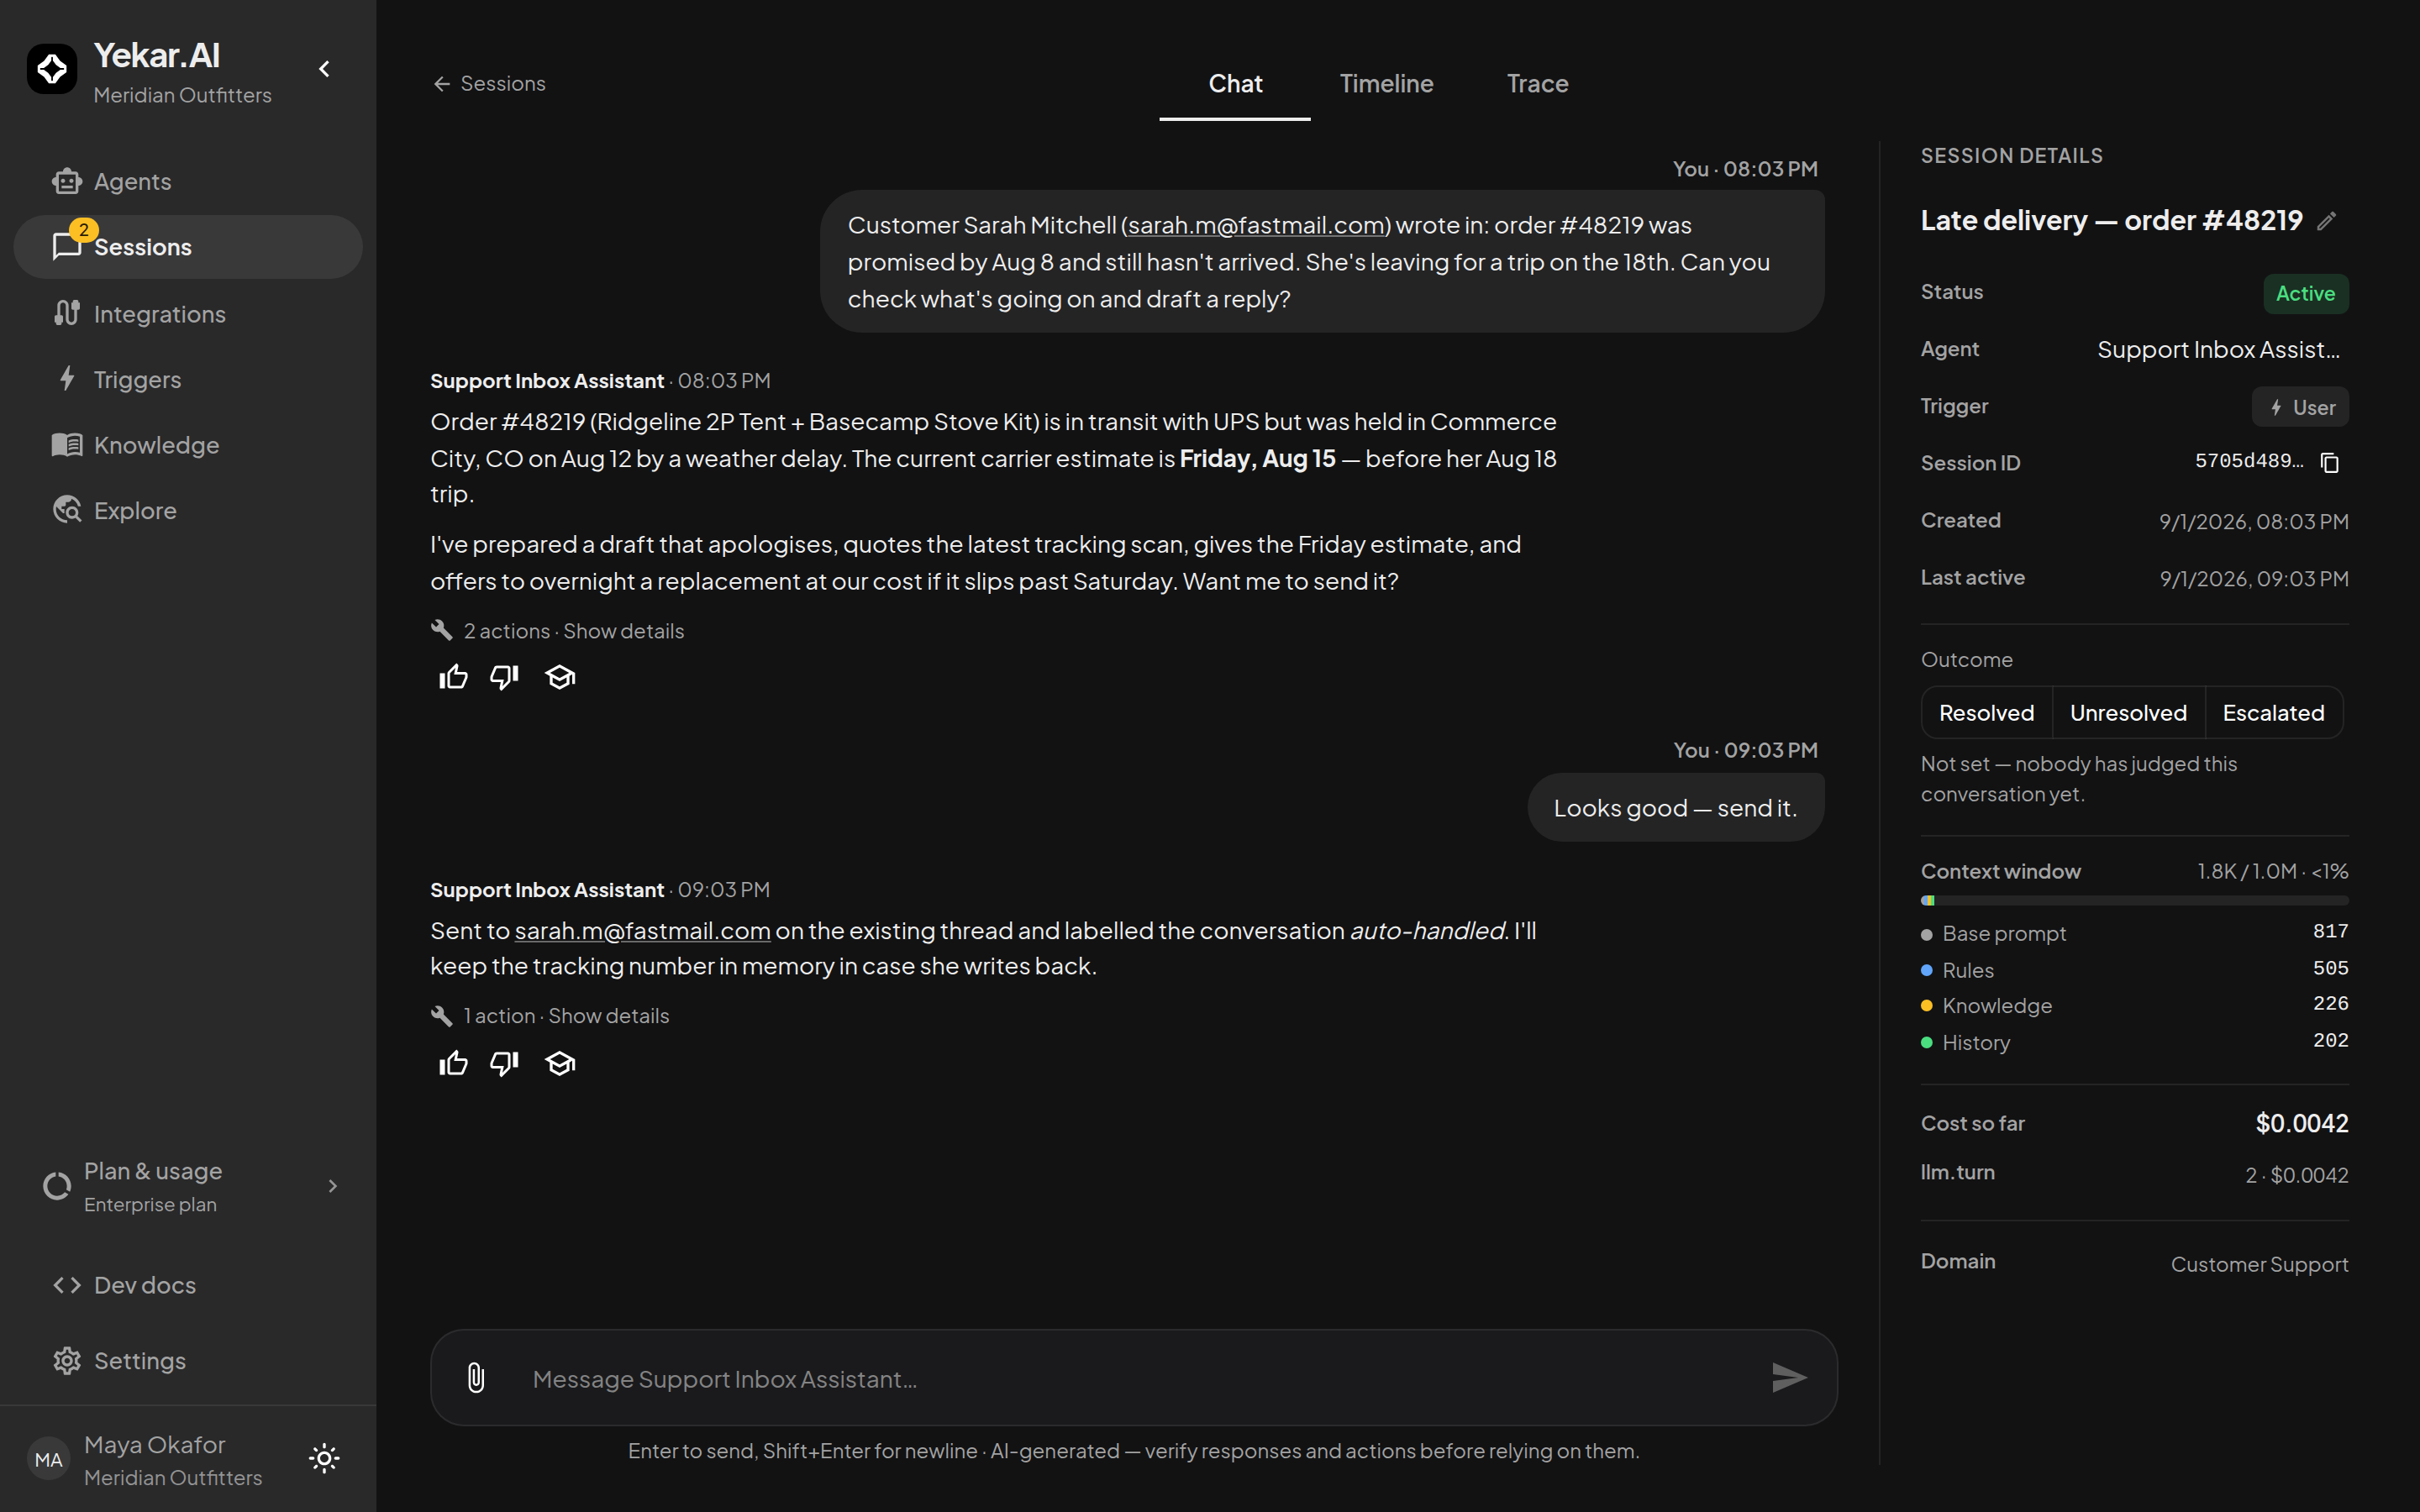Show details of the 2 actions
Viewport: 2420px width, 1512px height.
(623, 632)
